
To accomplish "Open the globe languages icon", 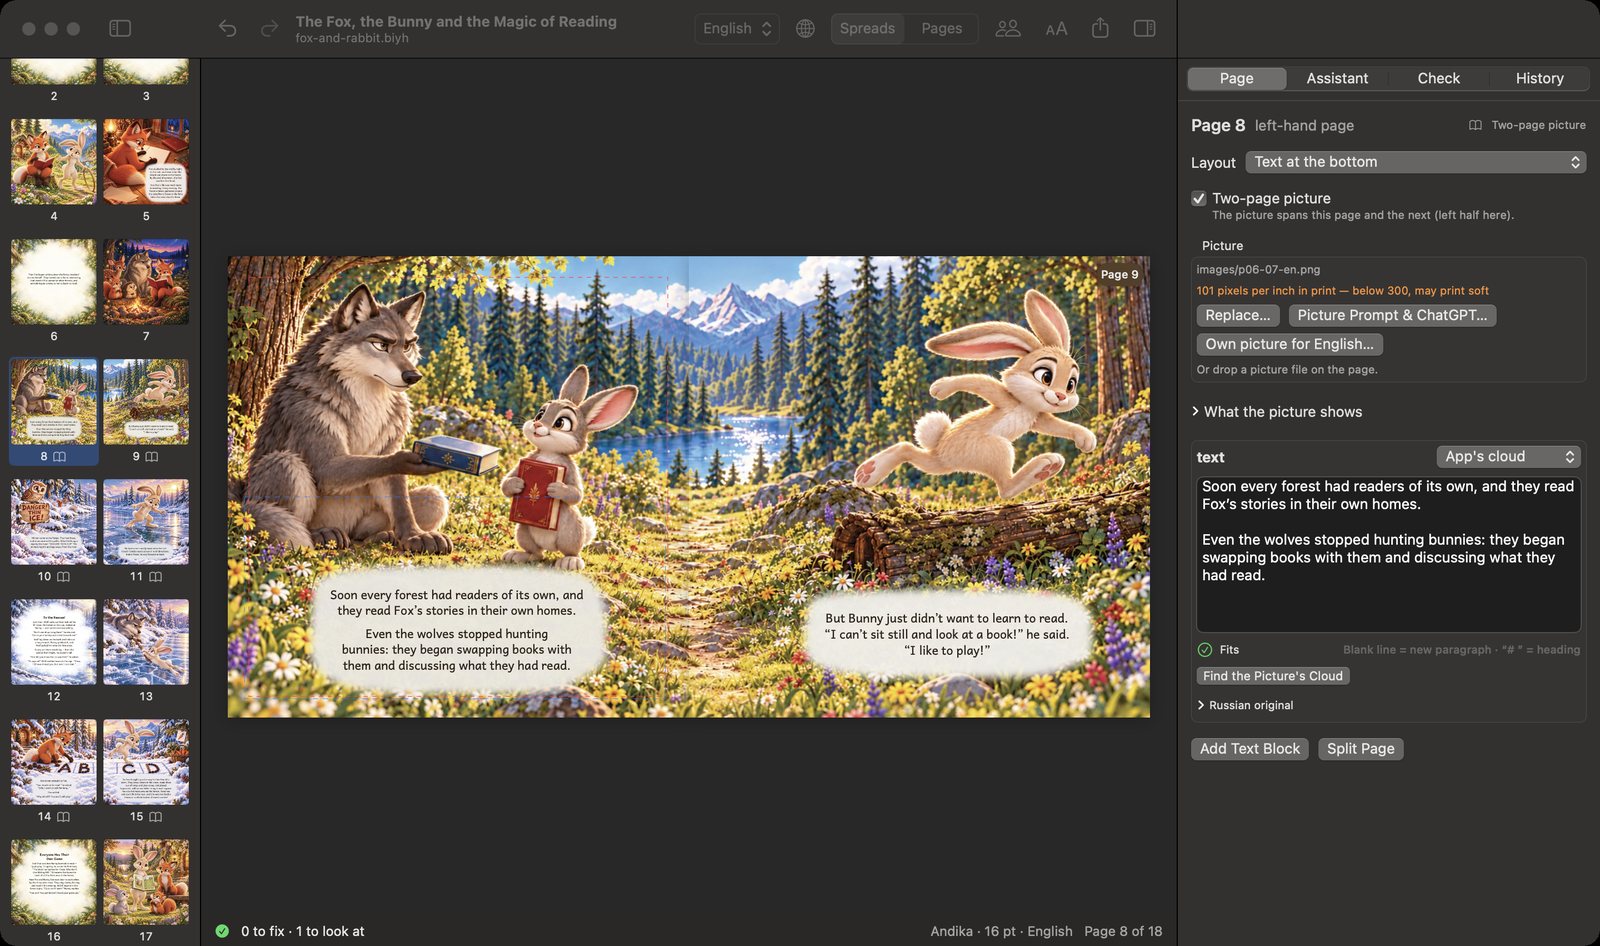I will tap(805, 28).
